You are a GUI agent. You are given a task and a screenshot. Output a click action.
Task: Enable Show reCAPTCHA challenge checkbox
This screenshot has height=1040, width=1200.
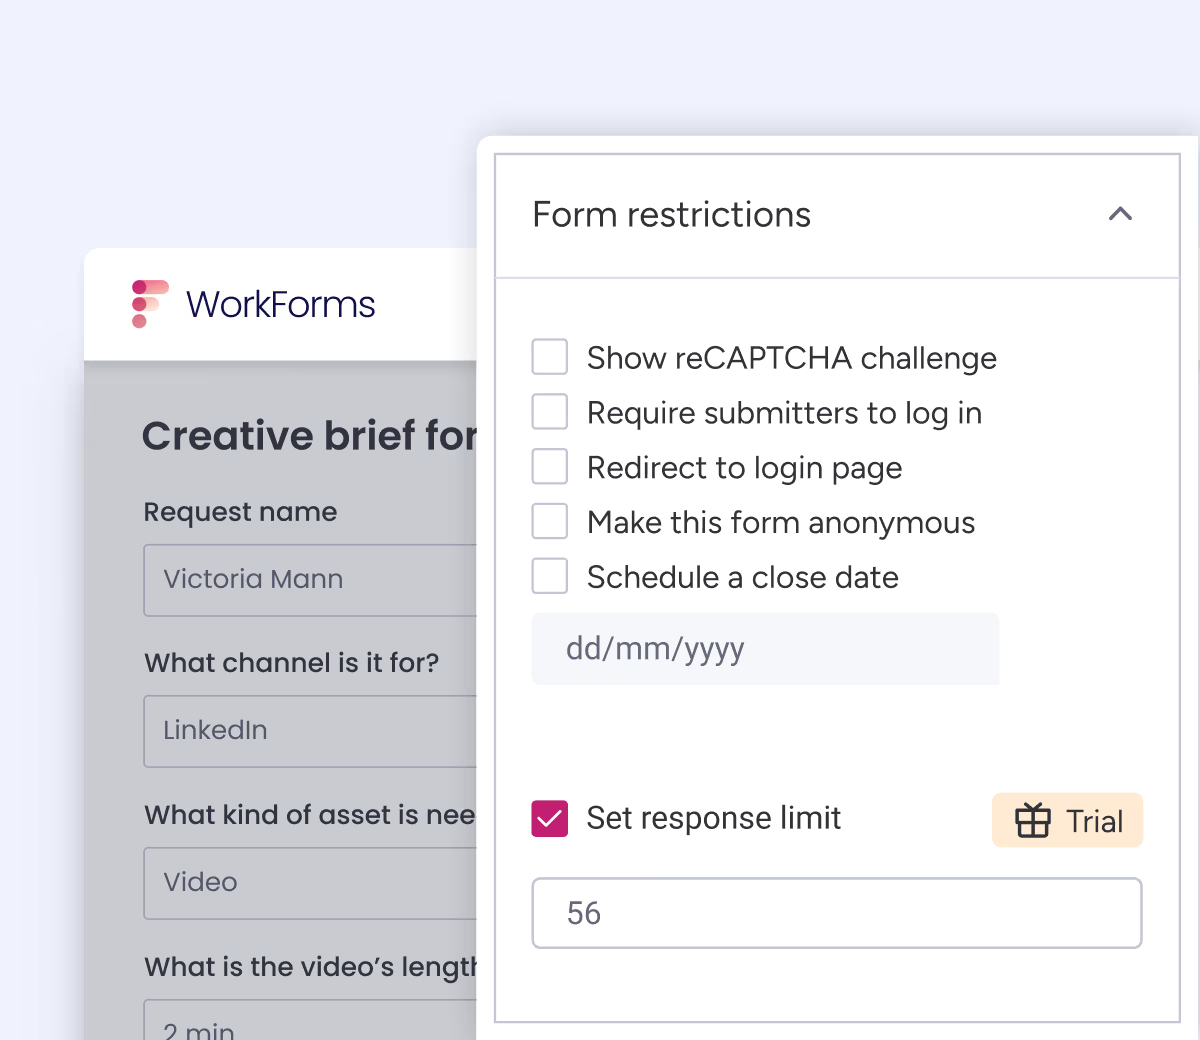550,357
